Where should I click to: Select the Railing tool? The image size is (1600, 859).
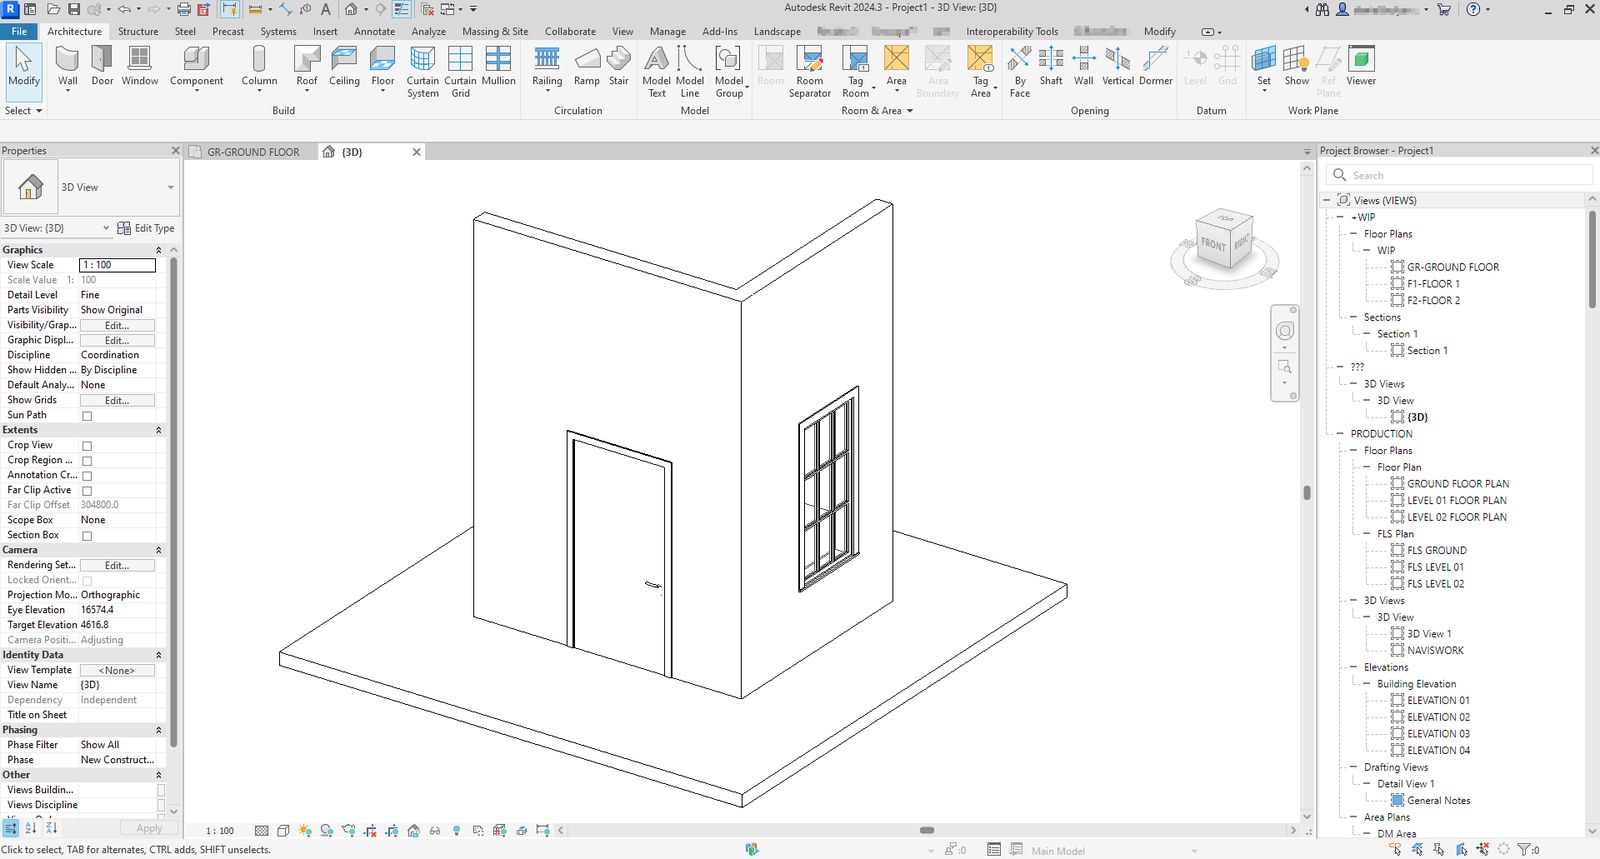coord(547,67)
